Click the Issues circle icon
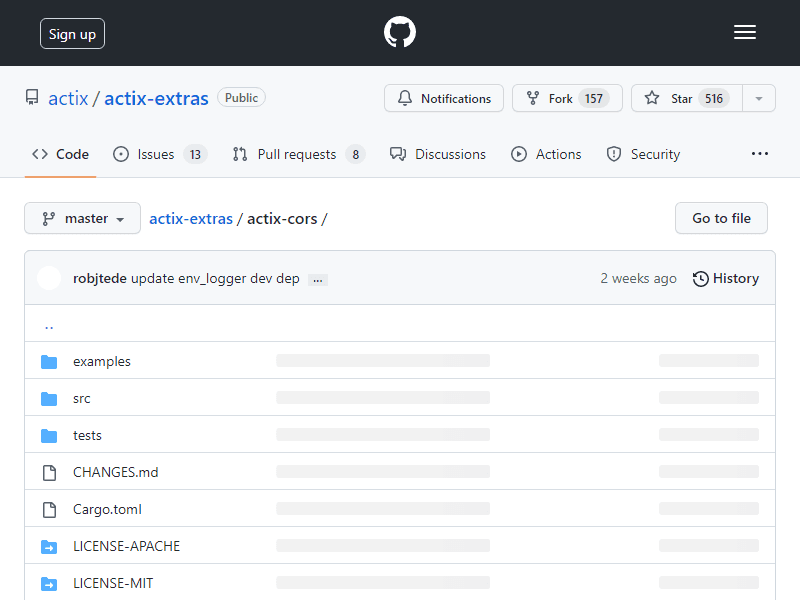800x600 pixels. point(121,154)
